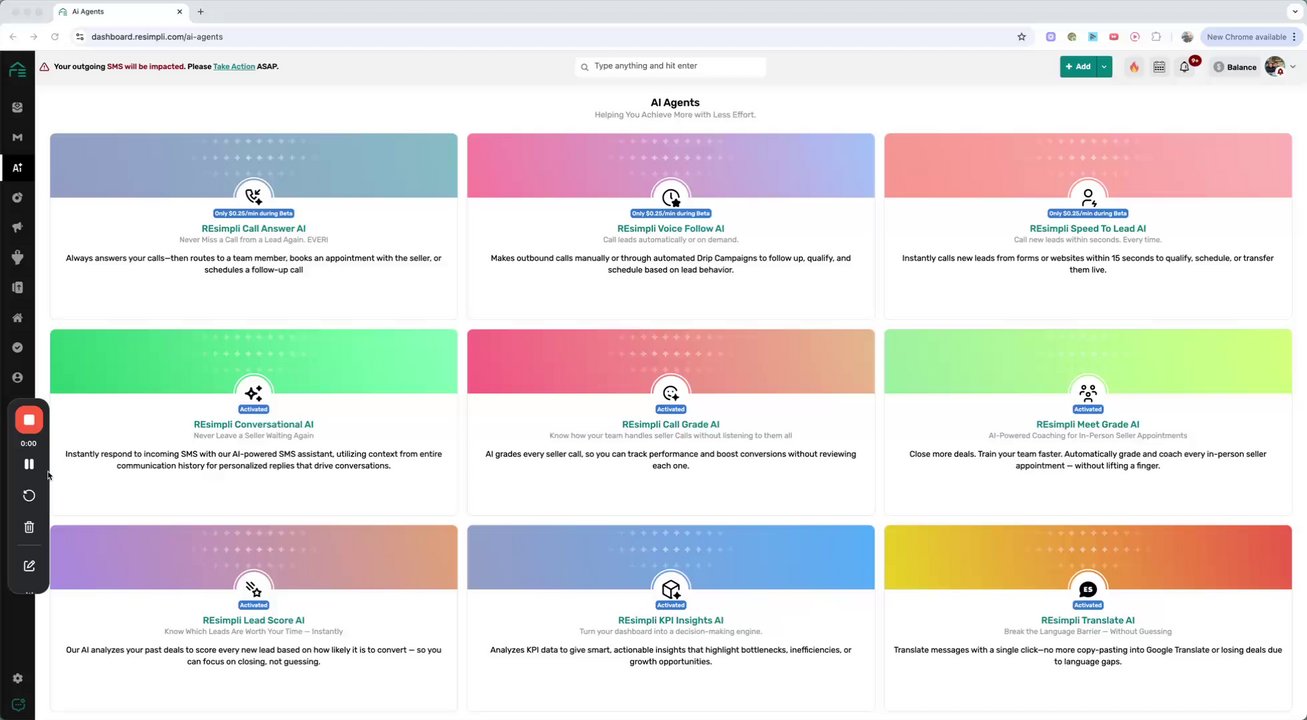Click the Voice Follow AI clock icon
Screen dimensions: 1307x720
coord(671,197)
